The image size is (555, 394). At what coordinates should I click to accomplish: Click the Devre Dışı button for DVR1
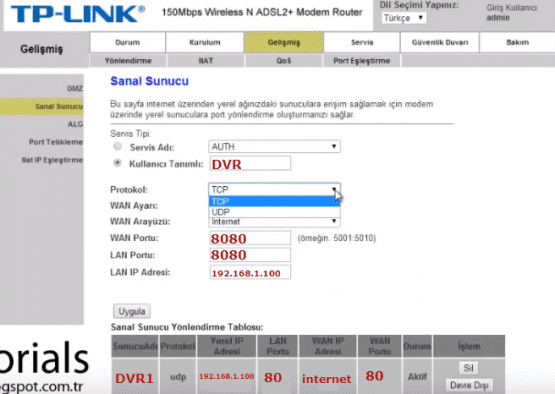coord(469,385)
